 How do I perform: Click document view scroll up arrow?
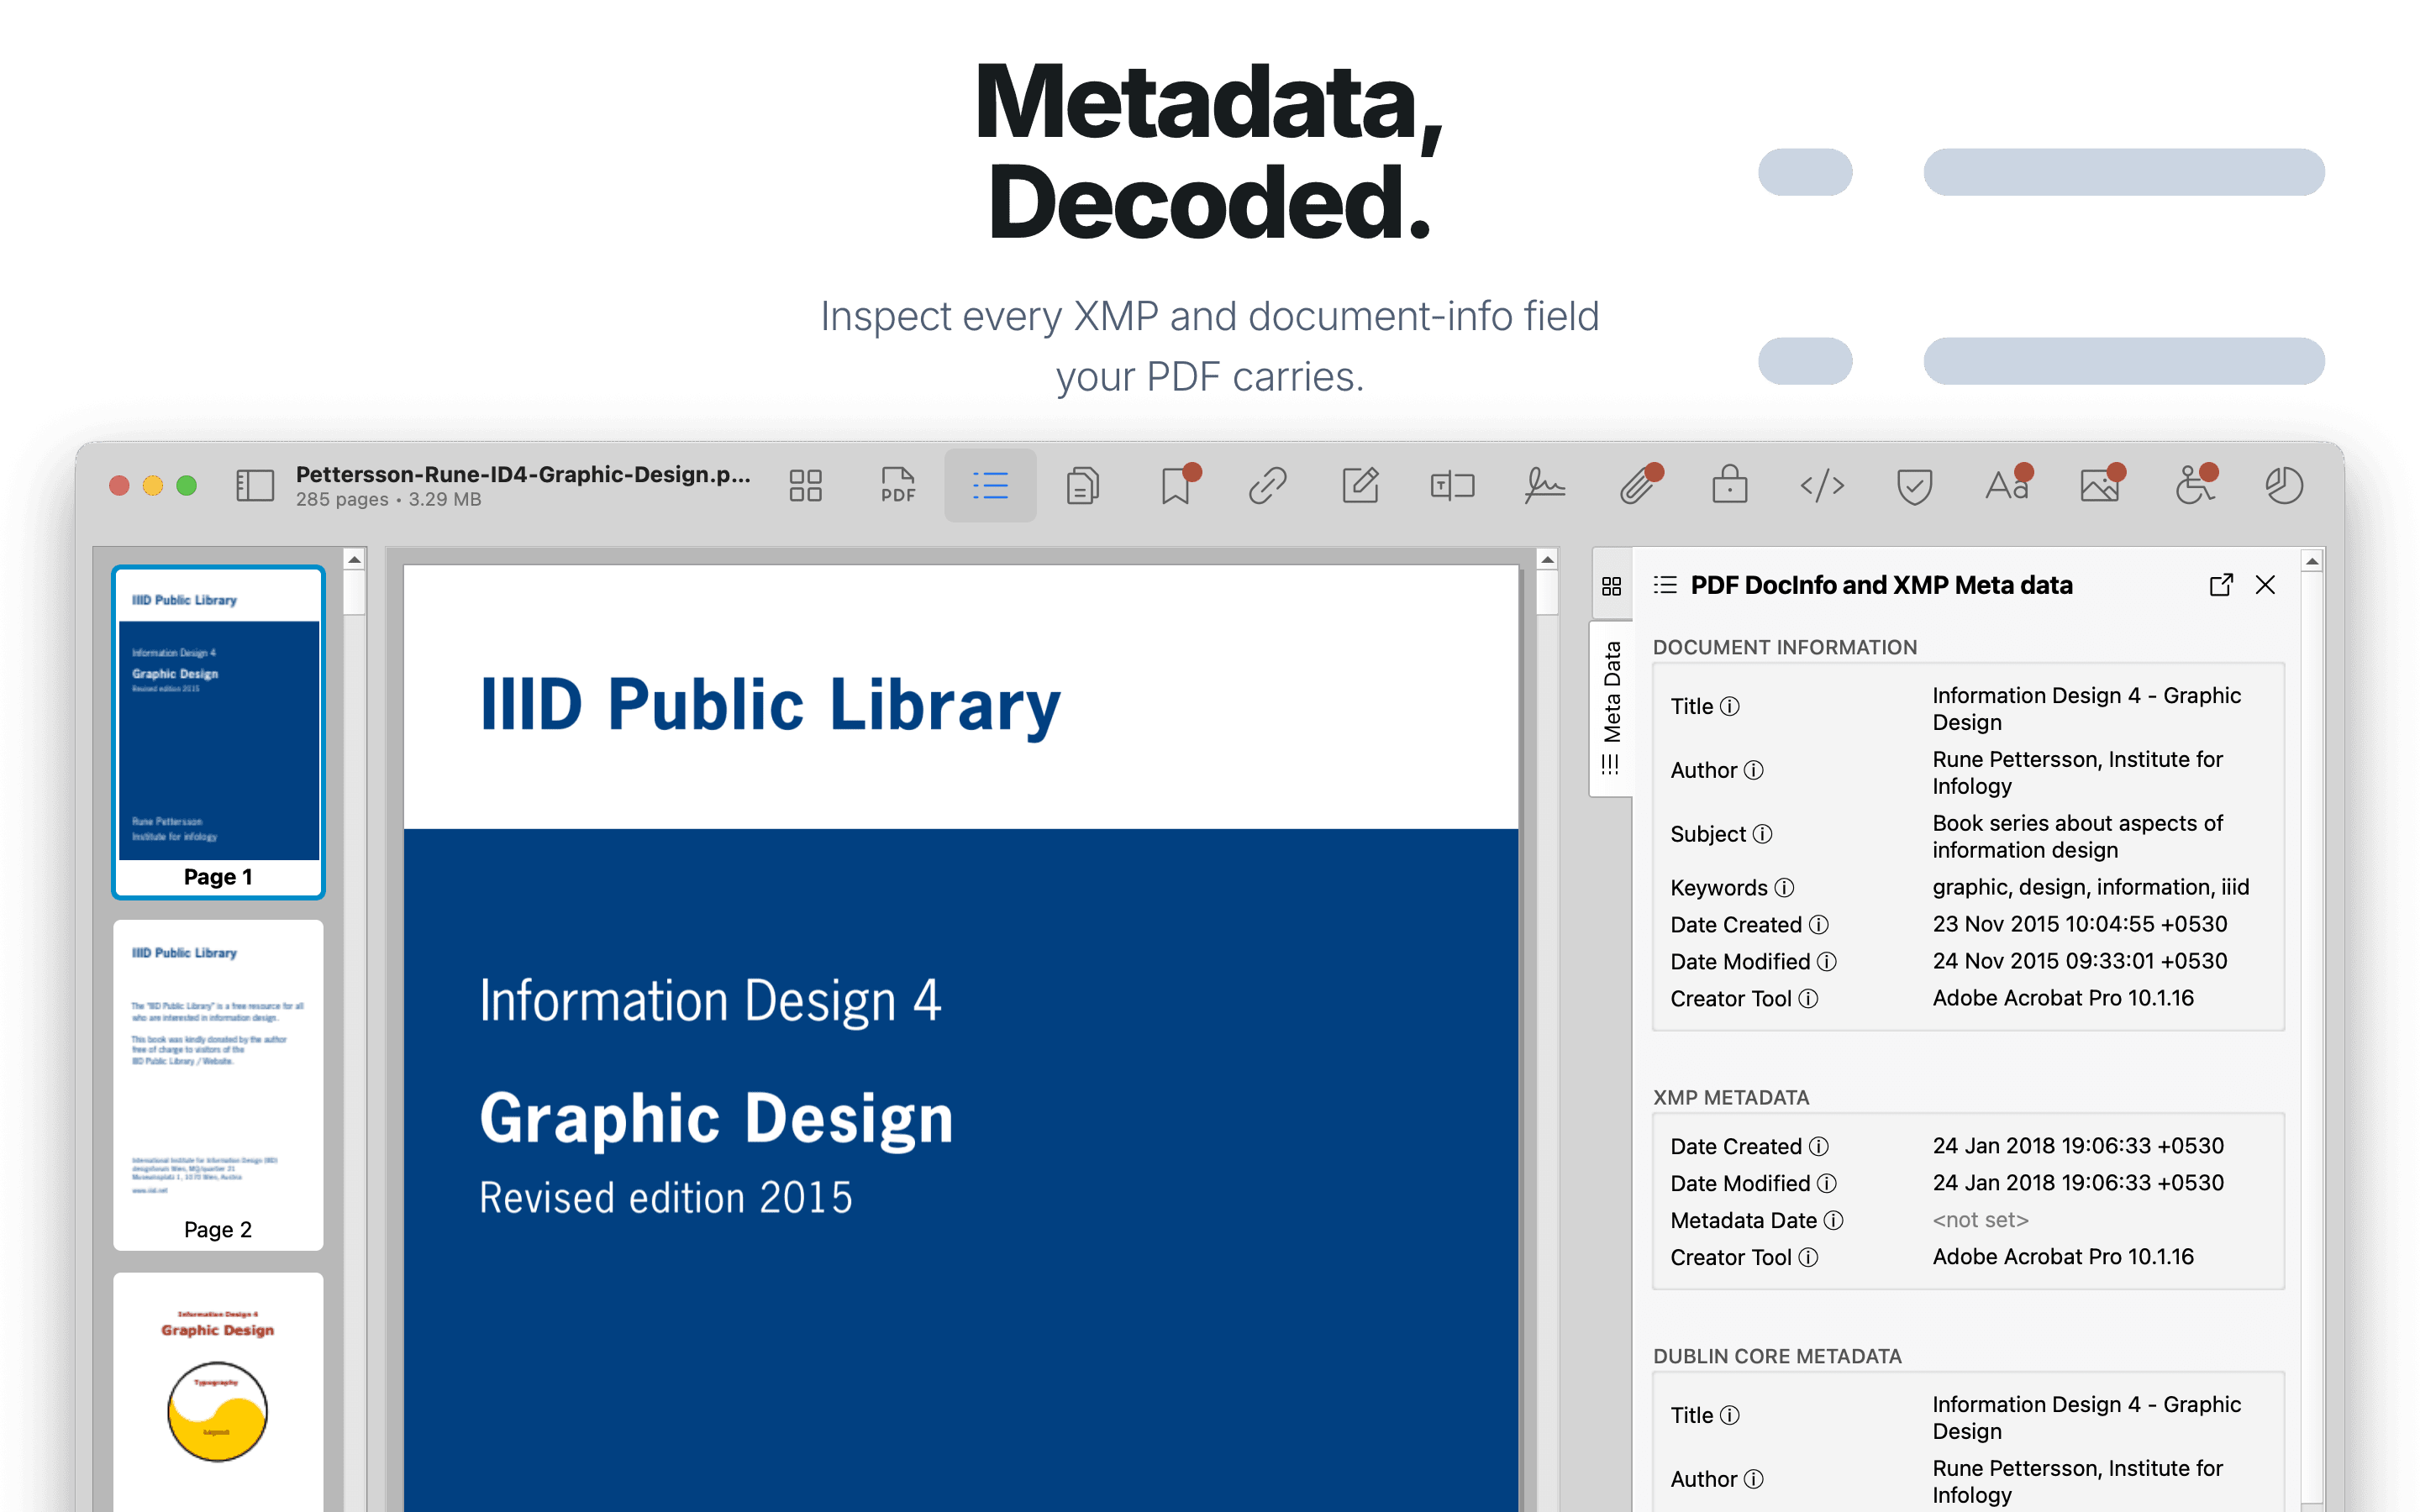click(1547, 560)
